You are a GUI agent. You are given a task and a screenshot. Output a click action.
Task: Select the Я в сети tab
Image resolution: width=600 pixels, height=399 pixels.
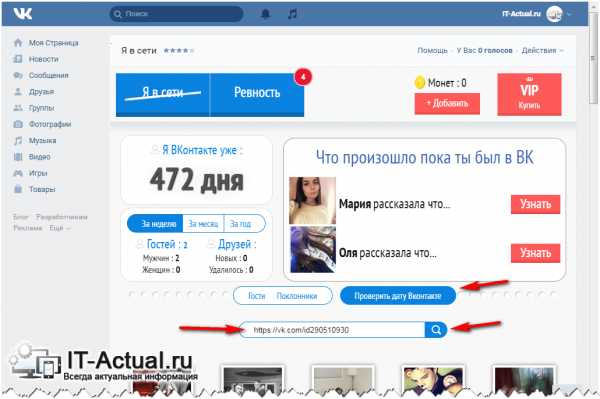click(163, 93)
